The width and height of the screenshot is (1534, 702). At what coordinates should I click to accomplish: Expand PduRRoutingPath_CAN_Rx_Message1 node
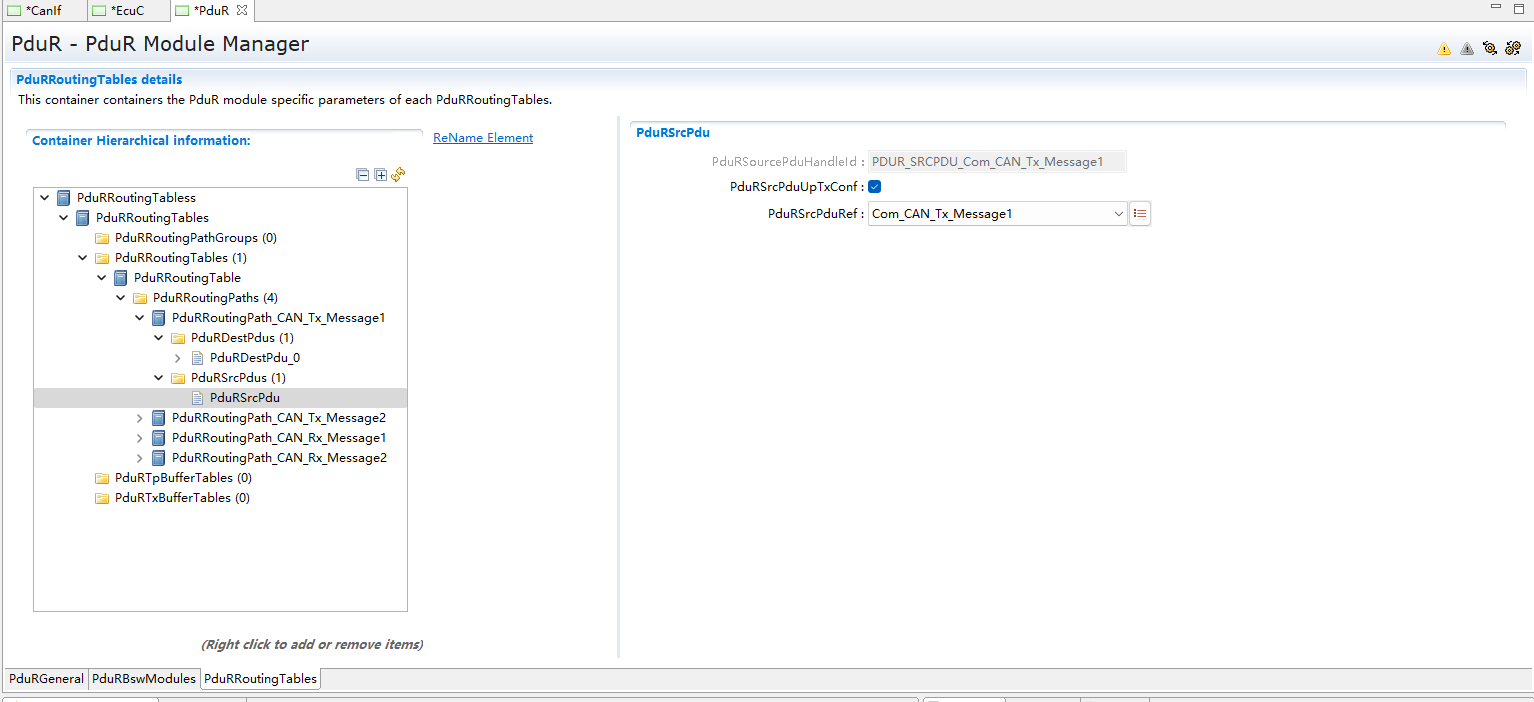140,438
